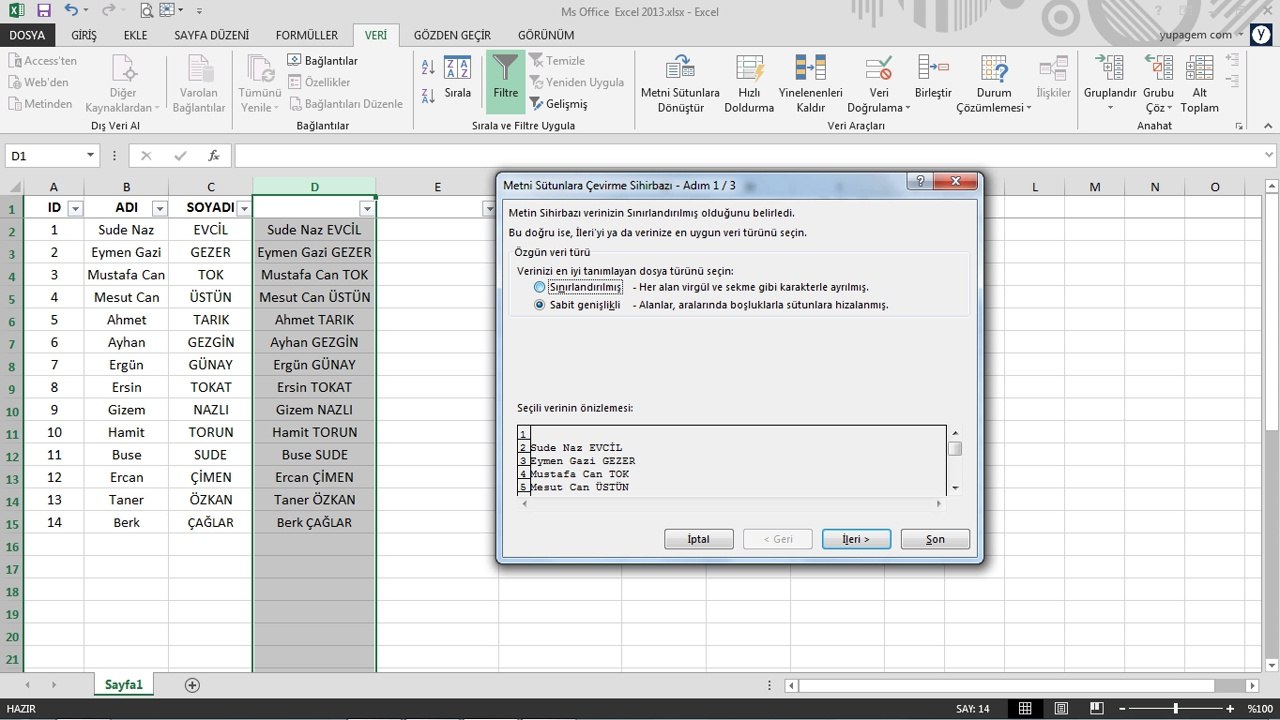Select the Sayfa1 sheet tab
Screen dimensions: 1280x720
(x=124, y=685)
